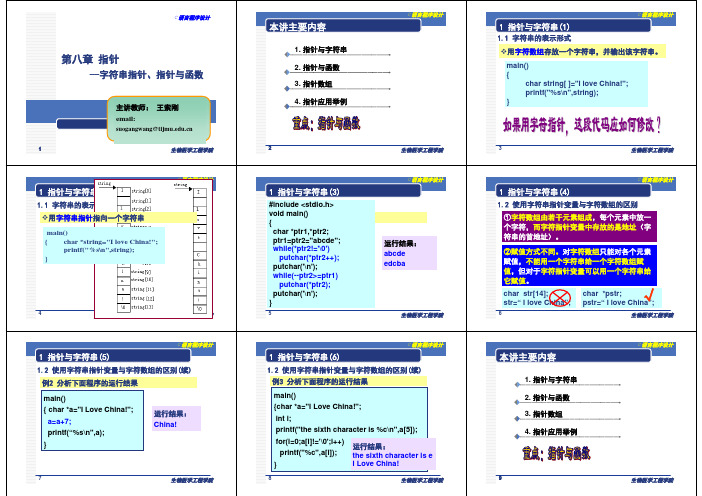This screenshot has width=702, height=496.
Task: Click the line '#include <stdio.h>'
Action: coord(301,205)
